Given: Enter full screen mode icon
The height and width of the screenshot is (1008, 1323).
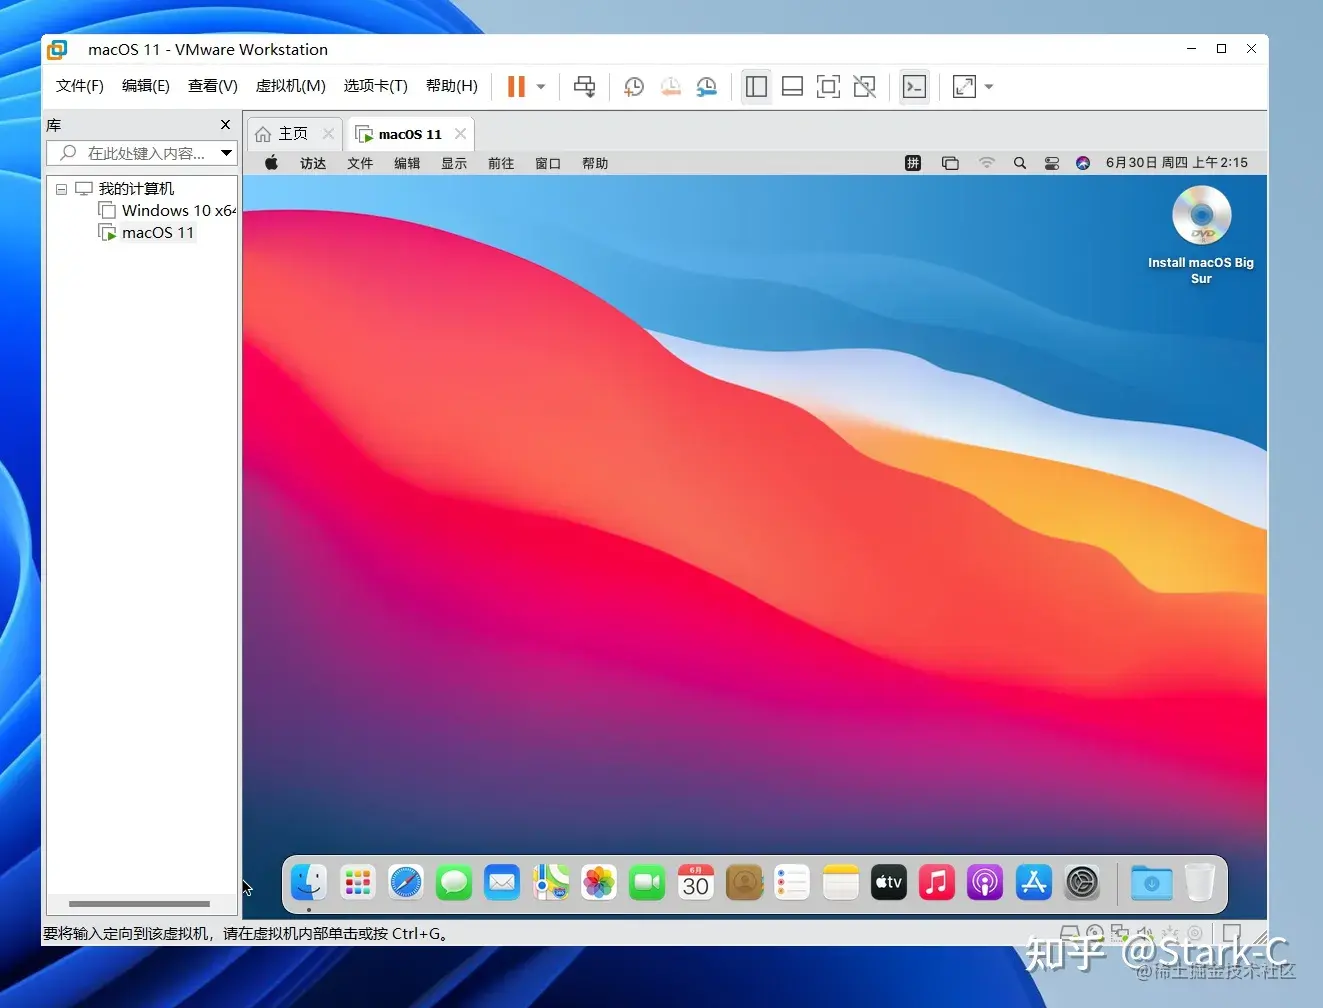Looking at the screenshot, I should (x=828, y=87).
